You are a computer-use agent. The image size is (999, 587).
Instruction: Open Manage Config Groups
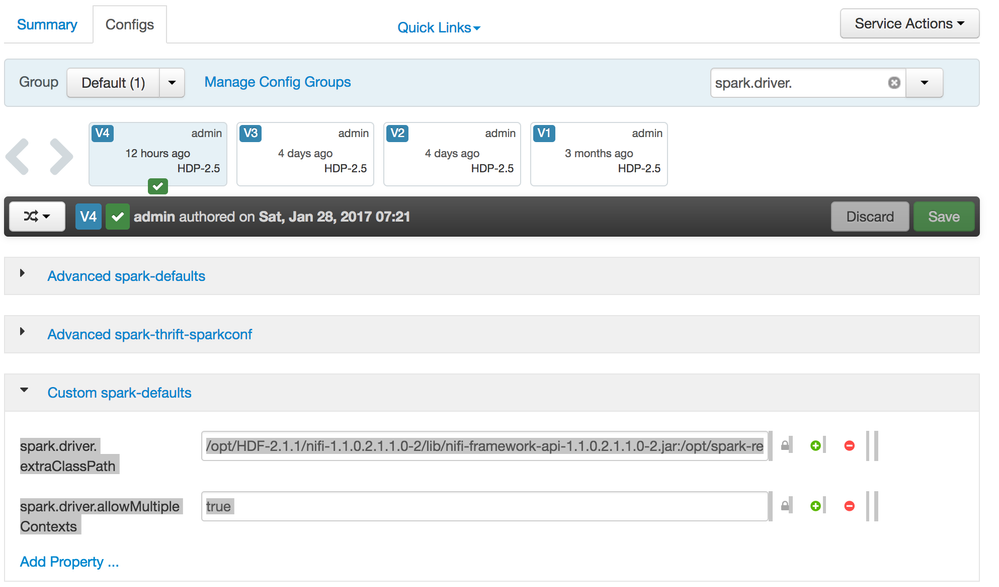277,82
